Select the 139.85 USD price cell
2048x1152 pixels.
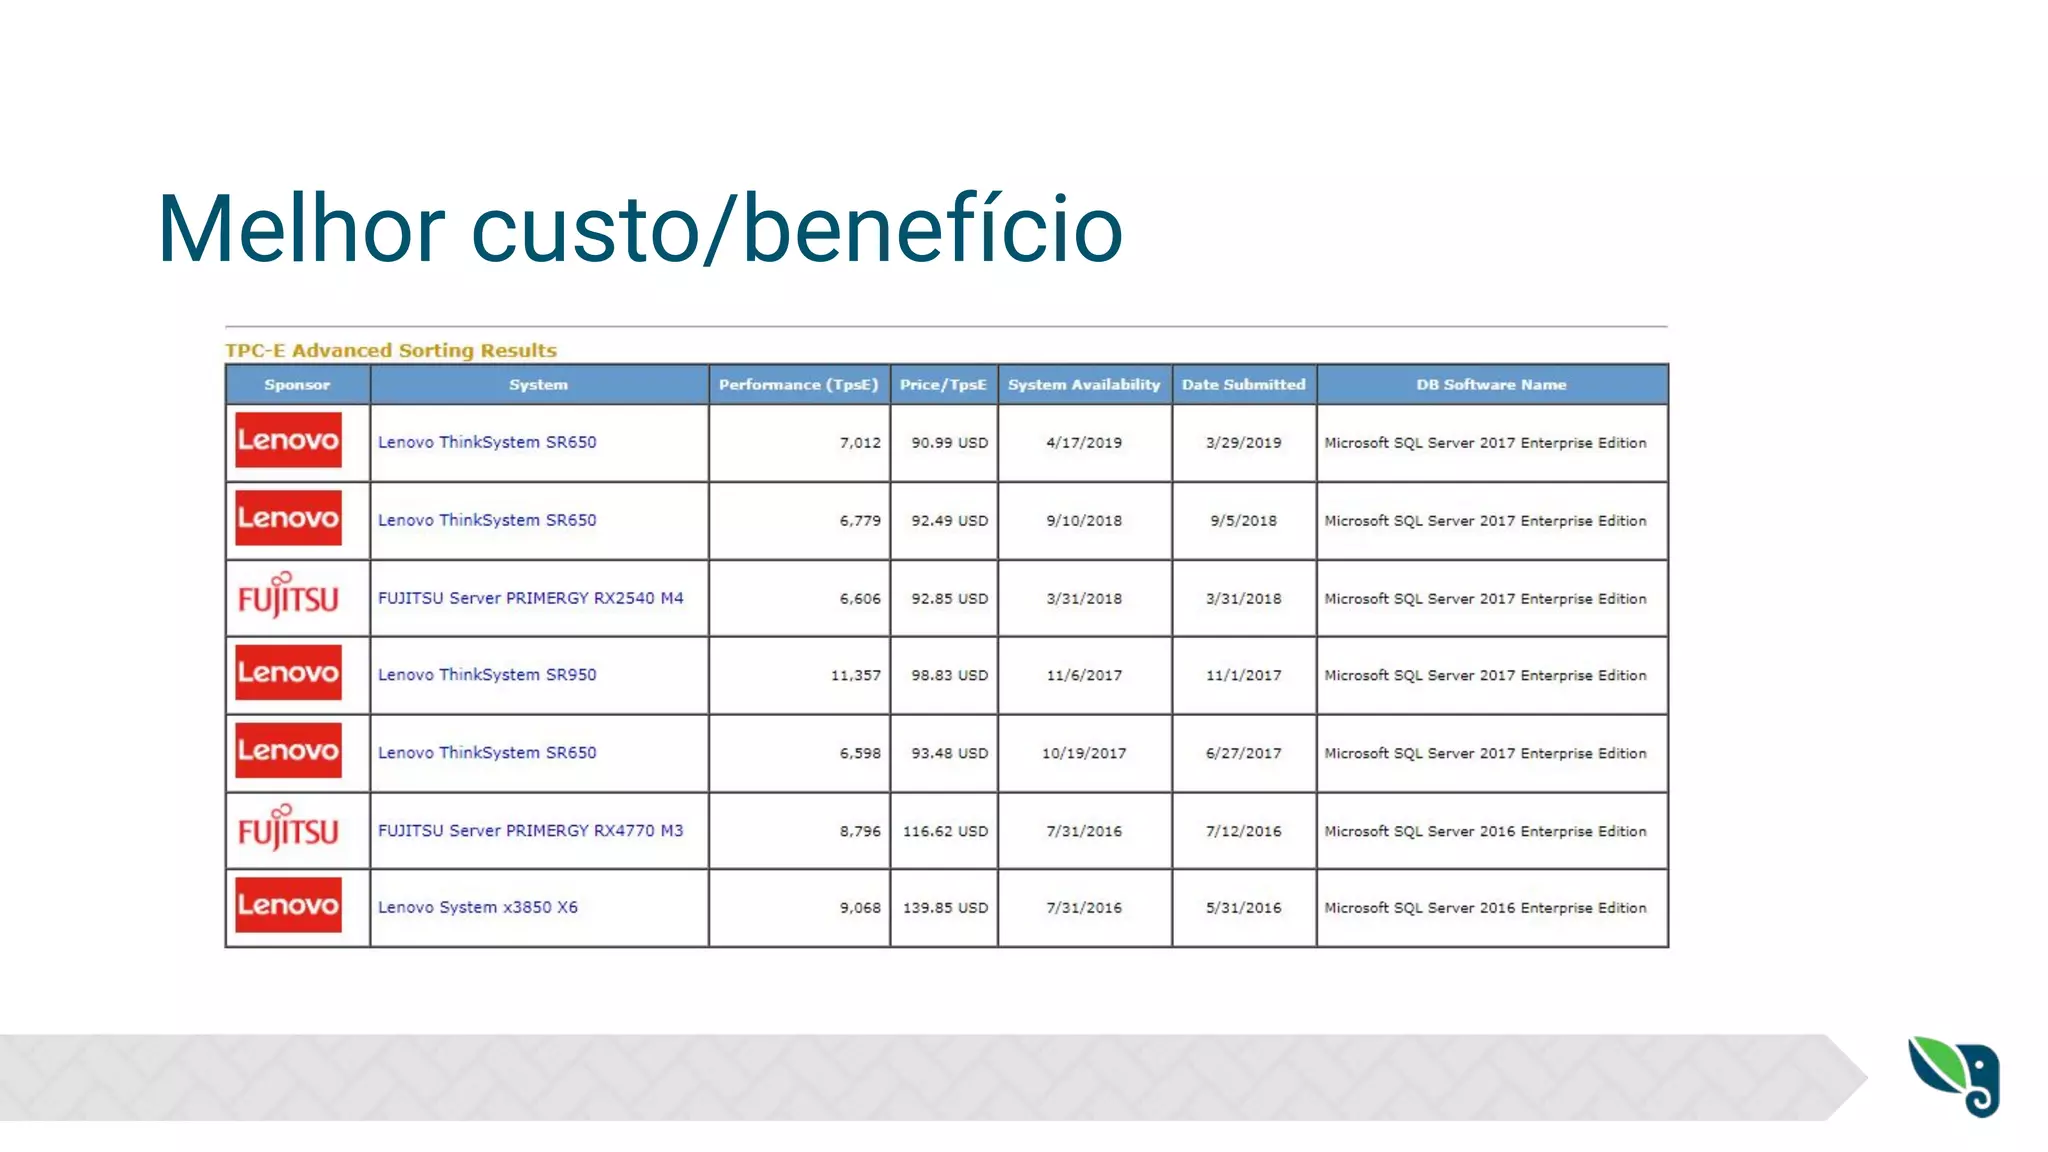[x=945, y=909]
